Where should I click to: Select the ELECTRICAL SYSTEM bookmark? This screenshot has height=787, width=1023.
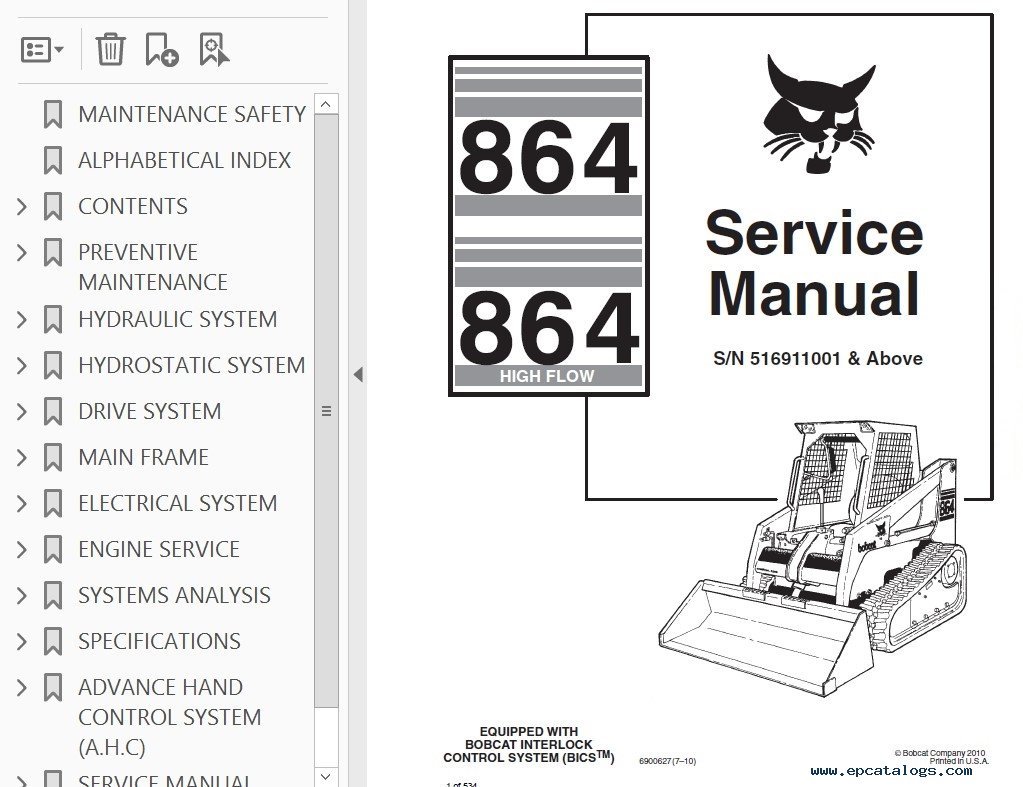point(177,504)
